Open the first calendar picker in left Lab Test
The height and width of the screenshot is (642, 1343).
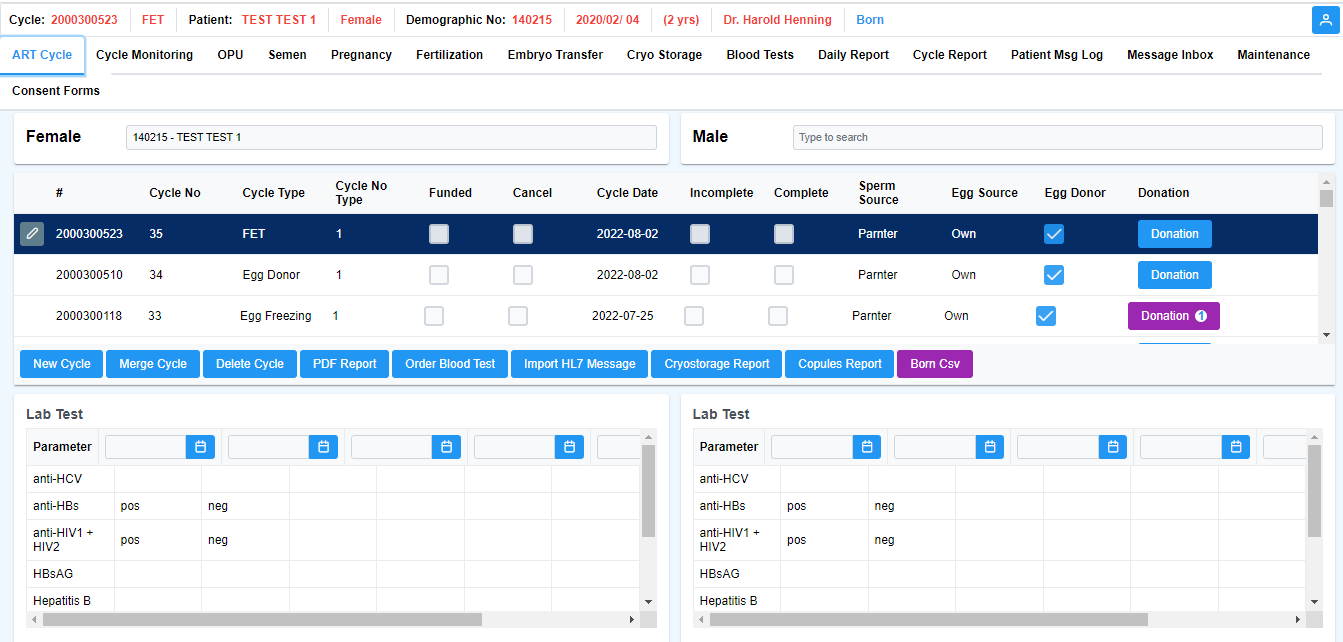pyautogui.click(x=200, y=447)
